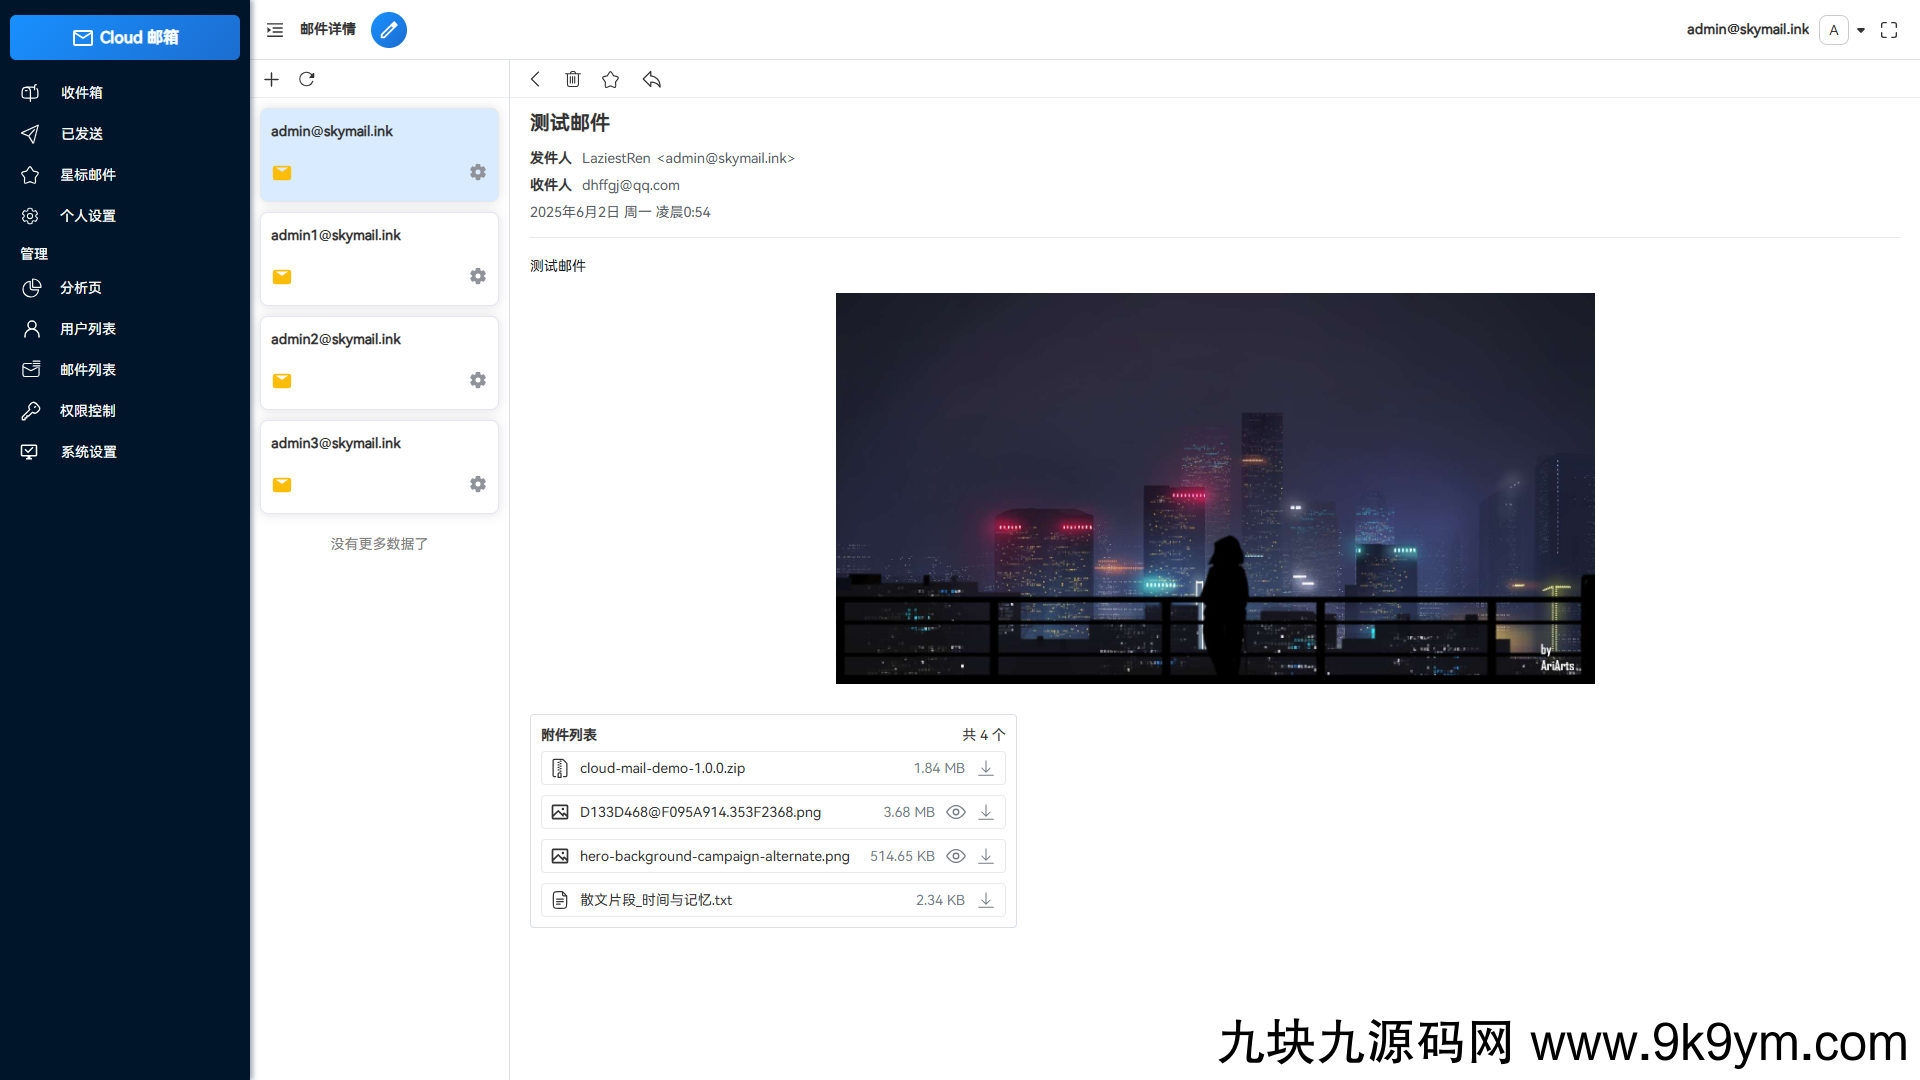
Task: Go back using the left arrow icon
Action: pos(535,79)
